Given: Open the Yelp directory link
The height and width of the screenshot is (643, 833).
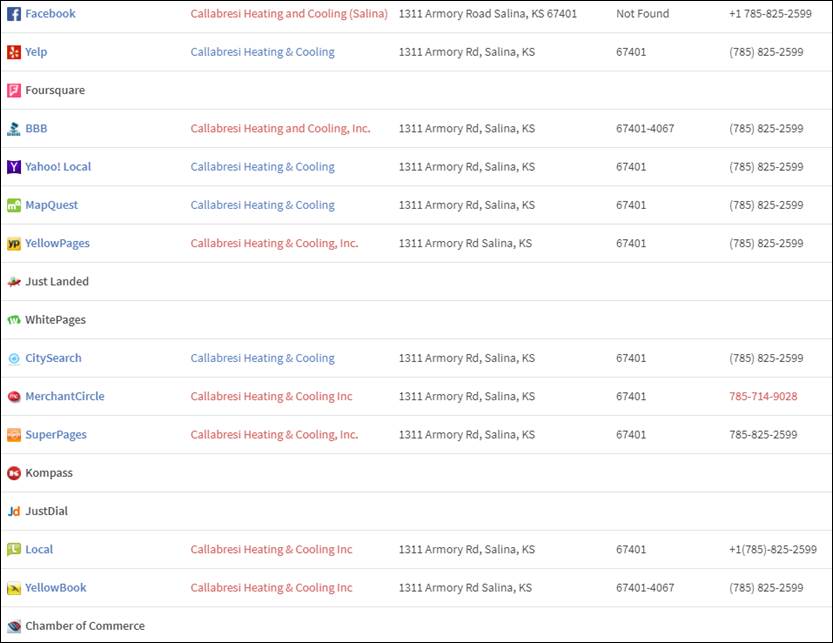Looking at the screenshot, I should [x=36, y=52].
